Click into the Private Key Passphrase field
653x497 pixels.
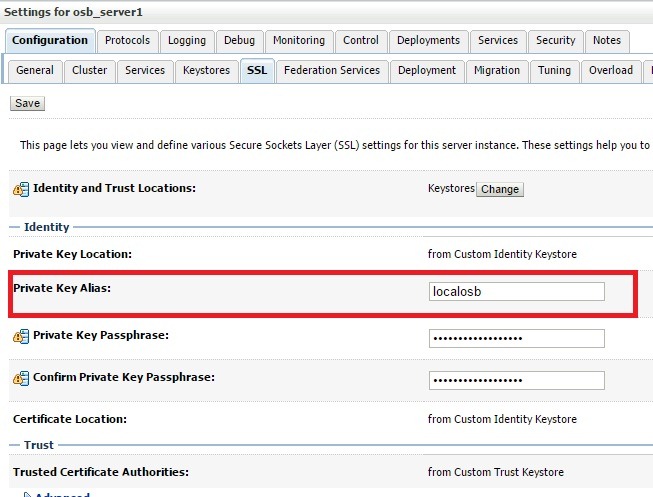(x=517, y=338)
